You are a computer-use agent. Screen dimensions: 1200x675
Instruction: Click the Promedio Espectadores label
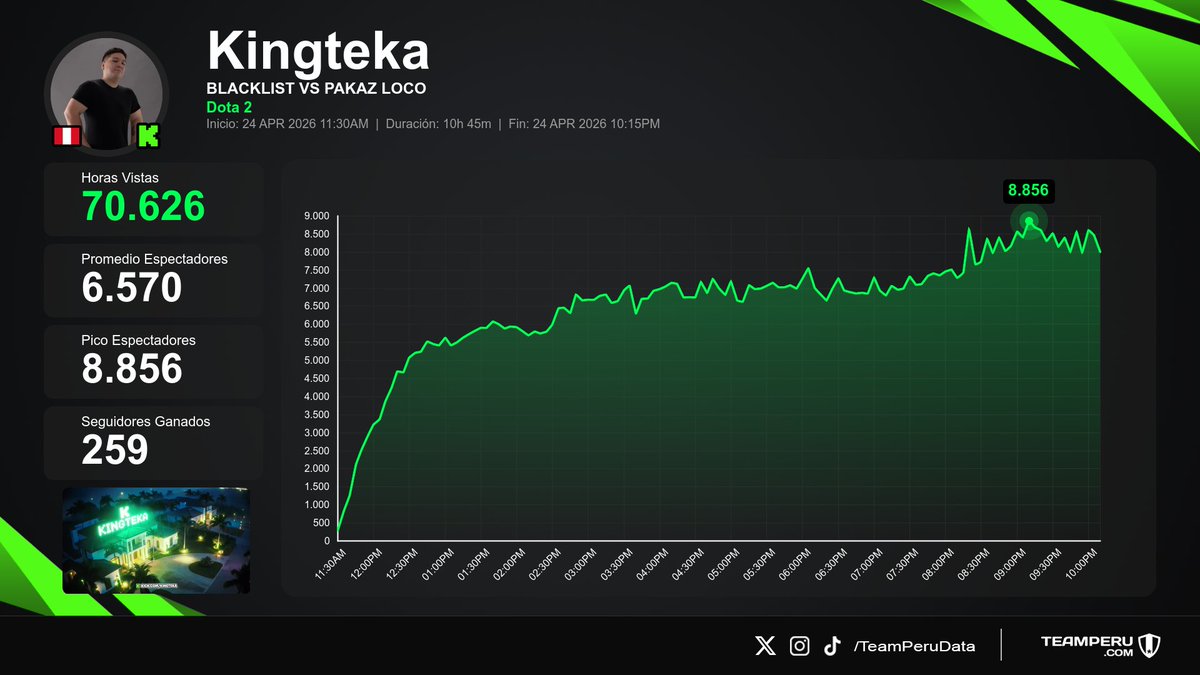click(x=154, y=259)
